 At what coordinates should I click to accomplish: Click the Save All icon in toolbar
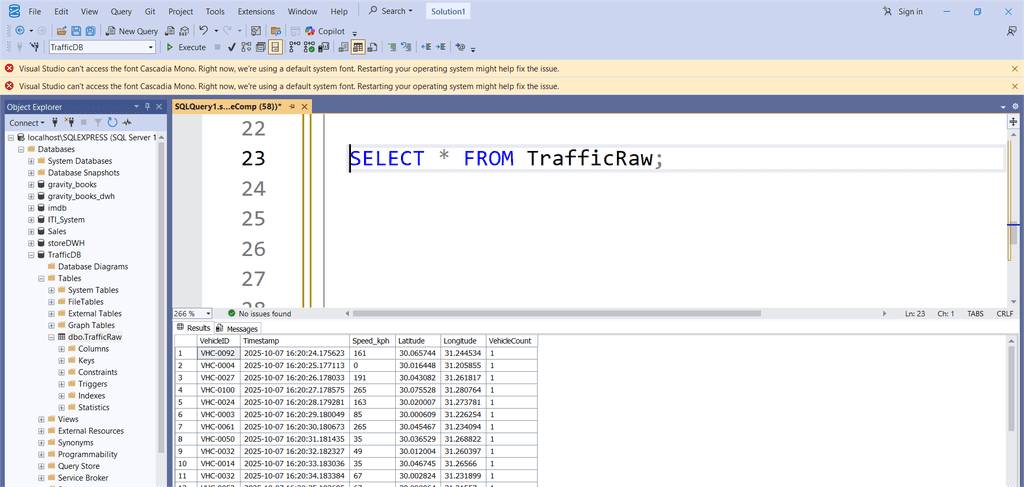coord(91,31)
